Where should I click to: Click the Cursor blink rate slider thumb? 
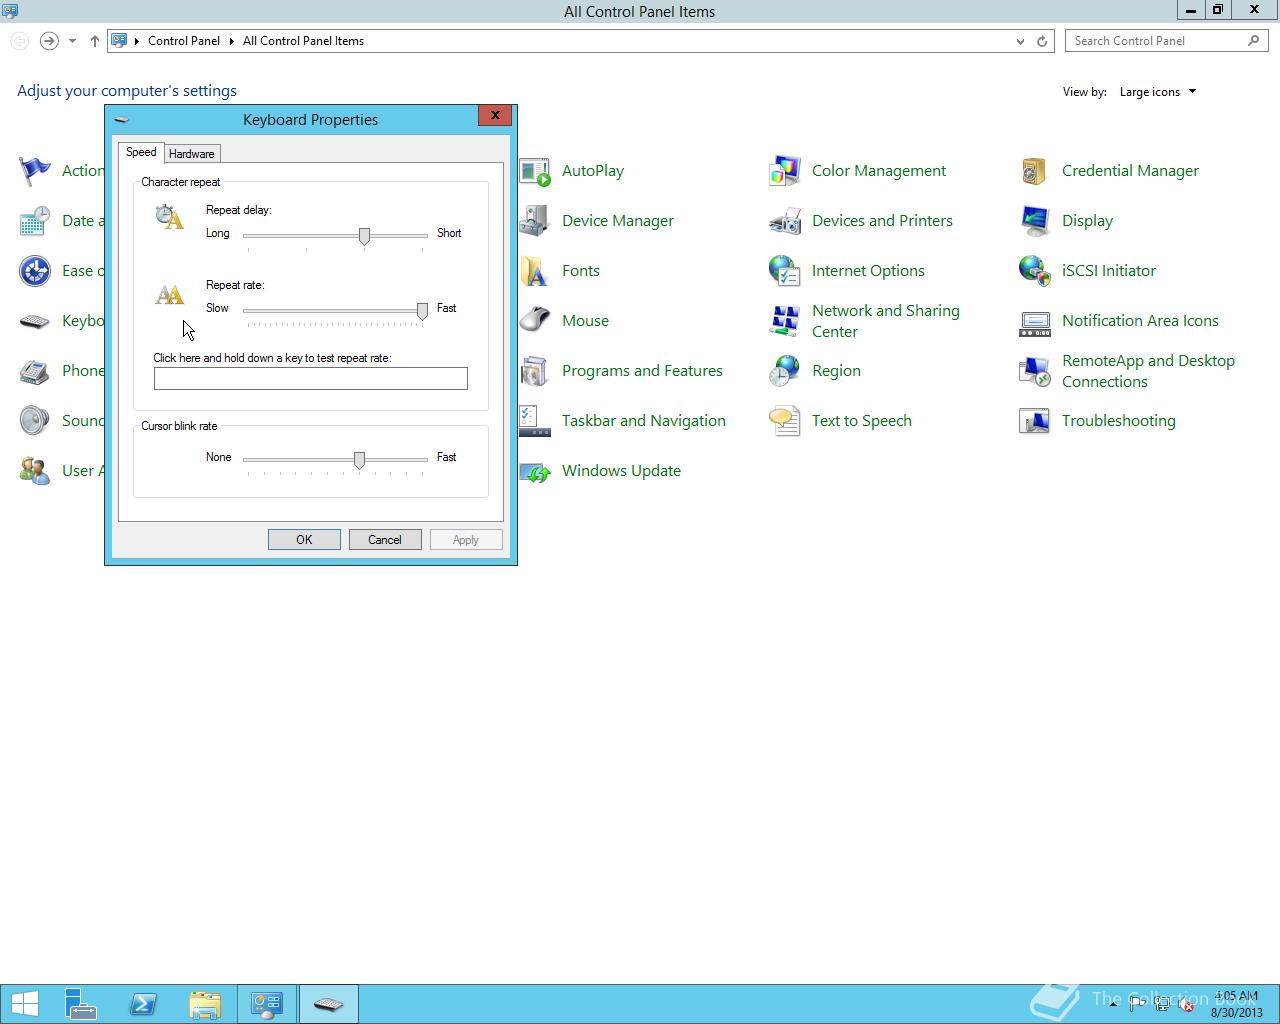tap(359, 460)
